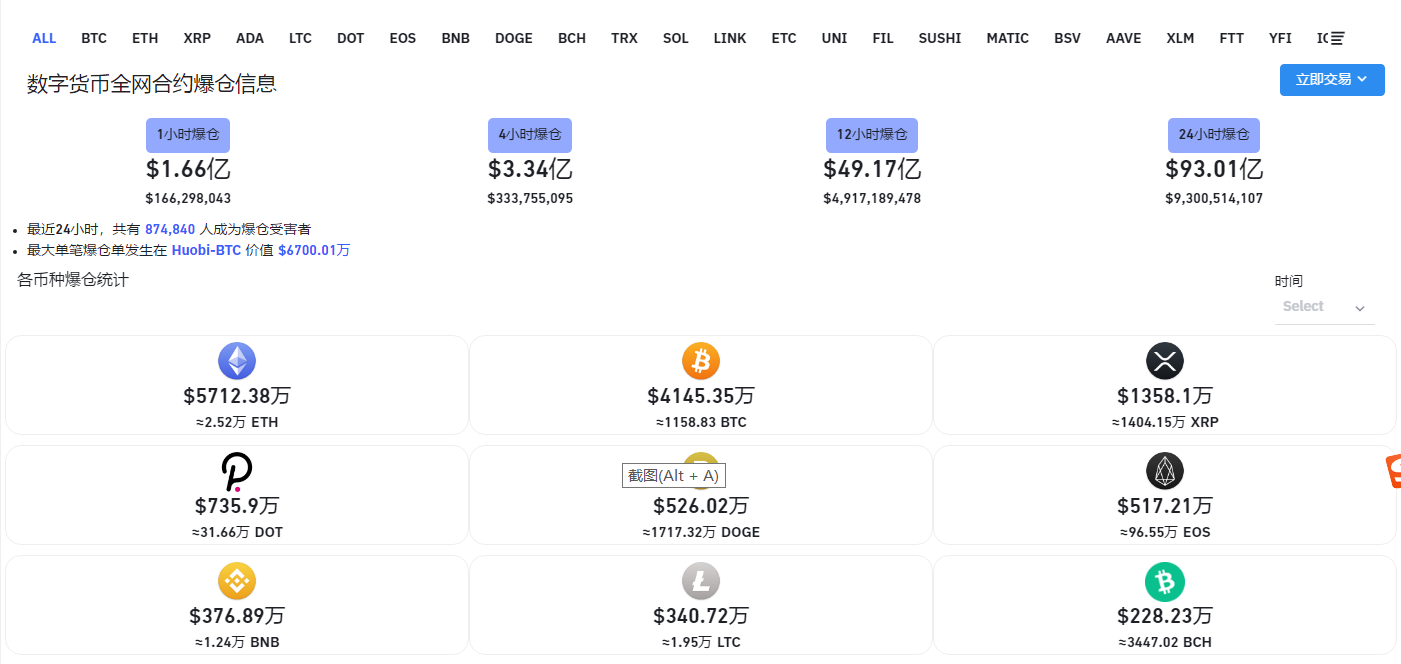Click the Bitcoin coin icon
Image resolution: width=1401 pixels, height=664 pixels.
click(x=701, y=361)
